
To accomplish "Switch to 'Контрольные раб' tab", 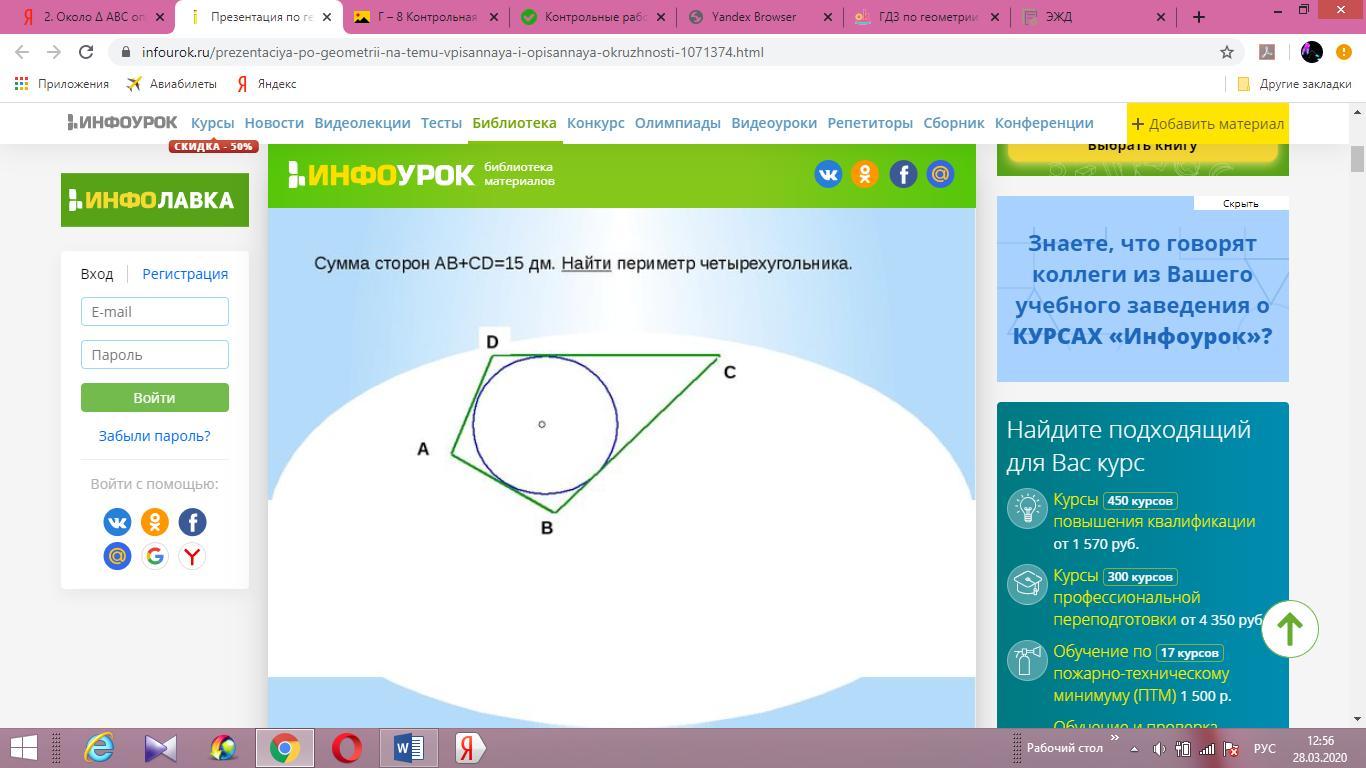I will 592,17.
